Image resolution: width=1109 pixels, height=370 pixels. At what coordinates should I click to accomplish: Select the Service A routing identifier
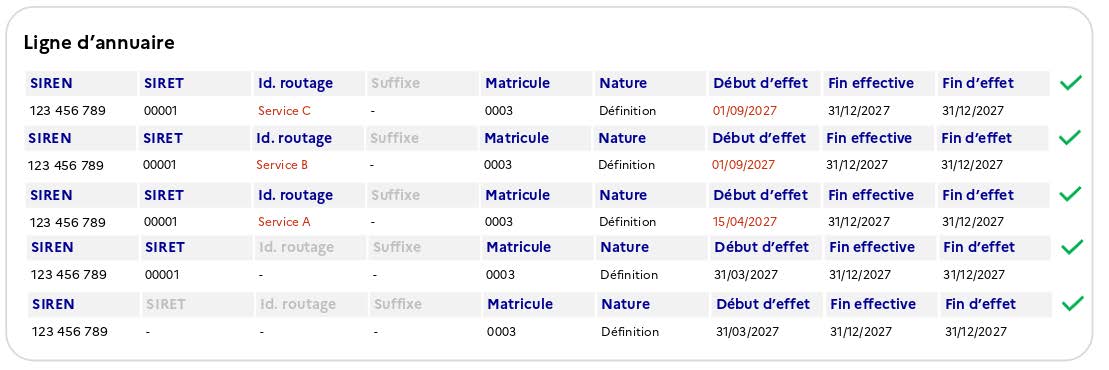pyautogui.click(x=284, y=222)
